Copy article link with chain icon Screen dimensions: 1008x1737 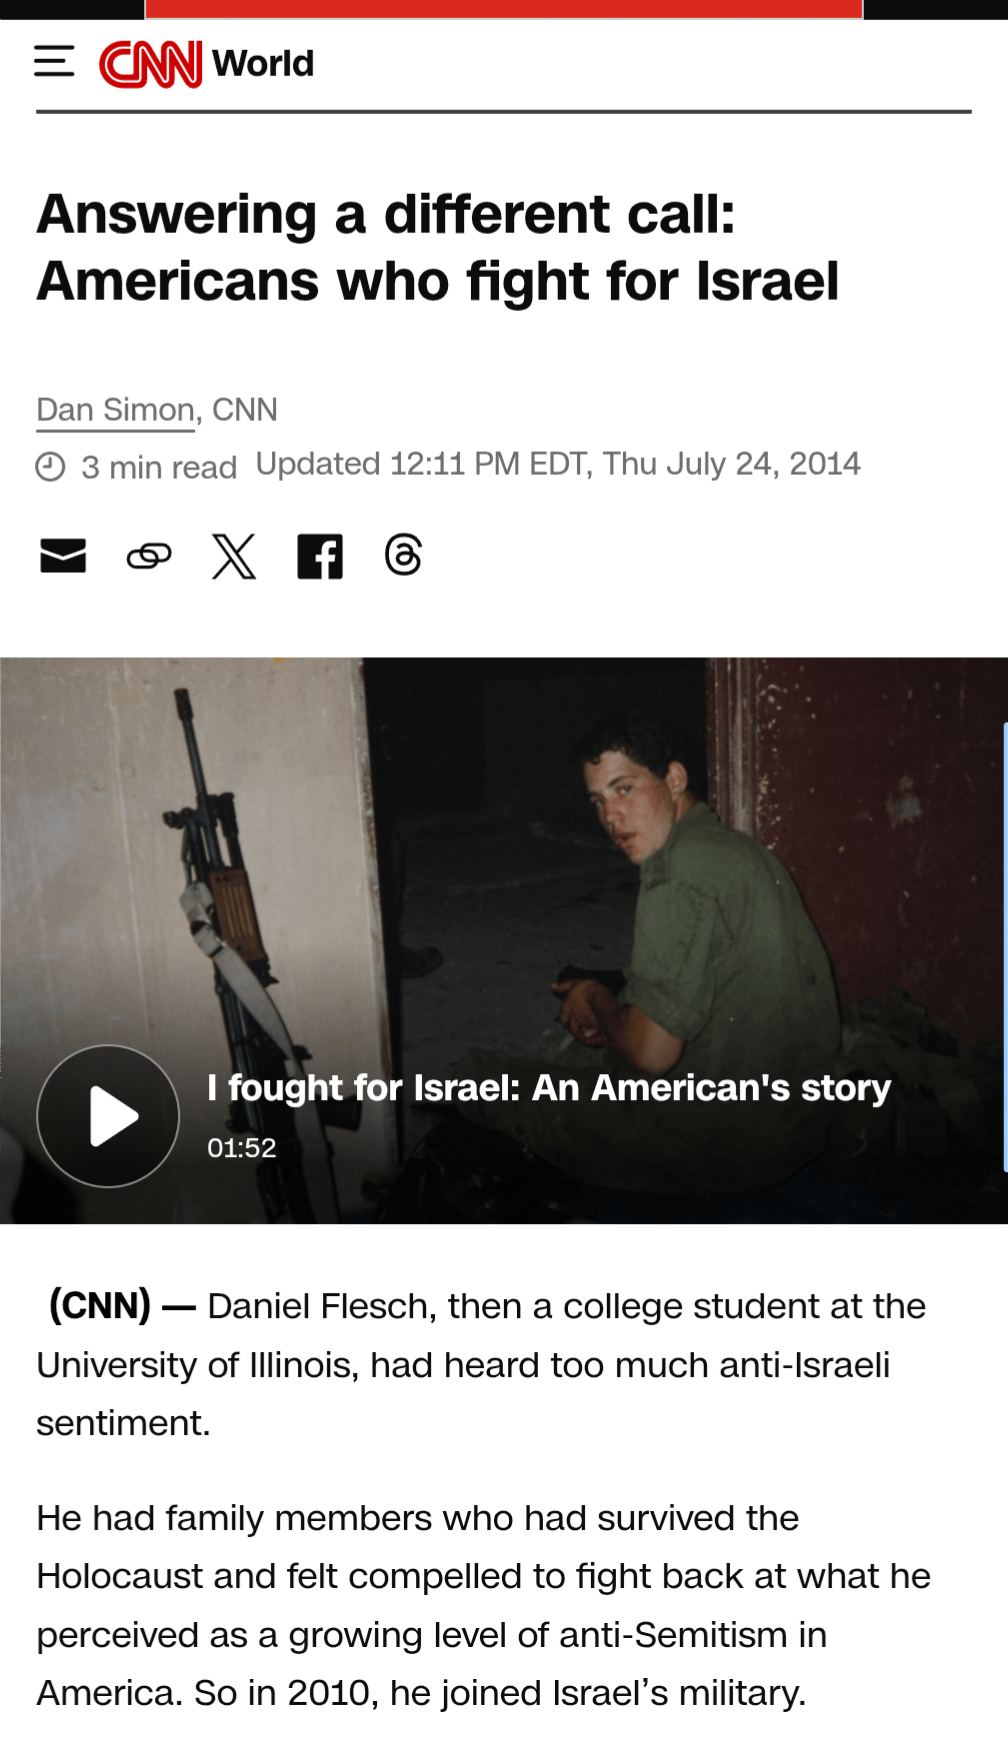point(149,555)
